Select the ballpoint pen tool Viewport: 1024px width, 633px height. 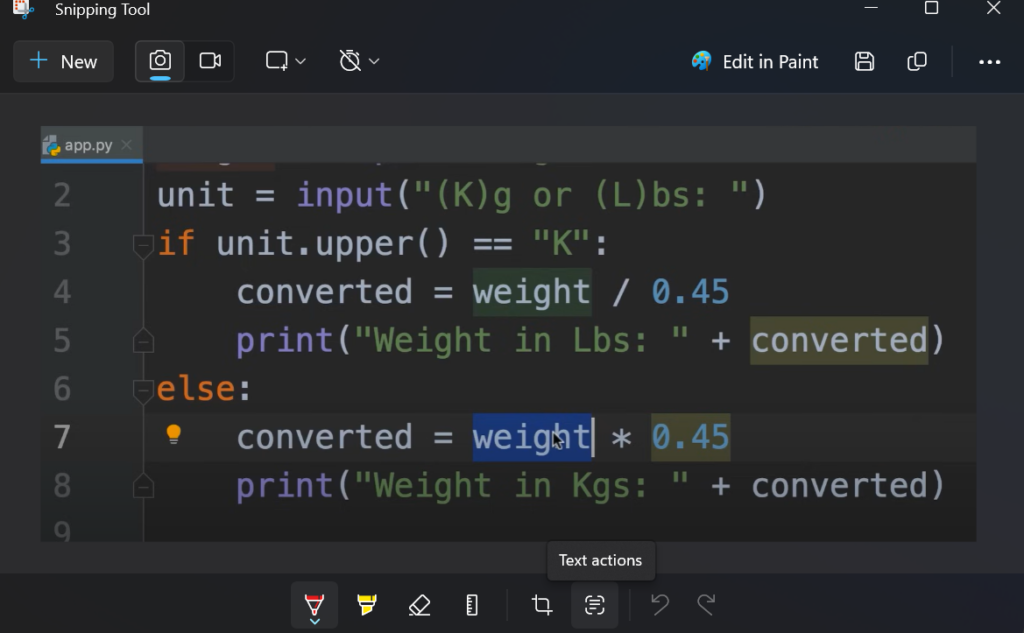[314, 603]
